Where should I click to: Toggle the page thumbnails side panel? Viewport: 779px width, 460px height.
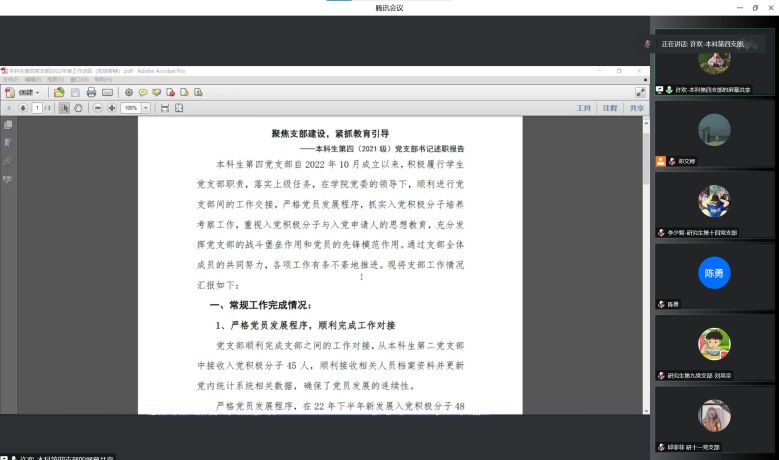tap(8, 125)
